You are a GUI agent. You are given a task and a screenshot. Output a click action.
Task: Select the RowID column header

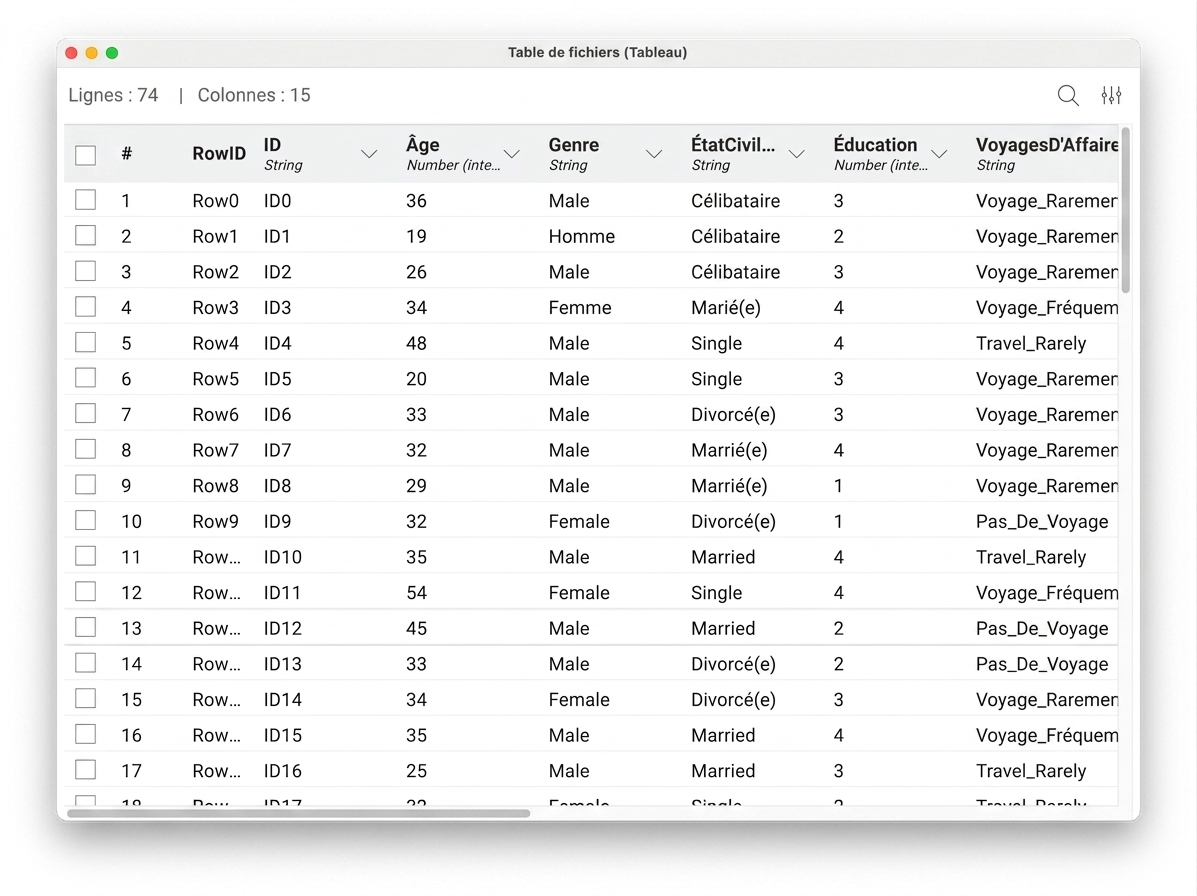point(219,154)
